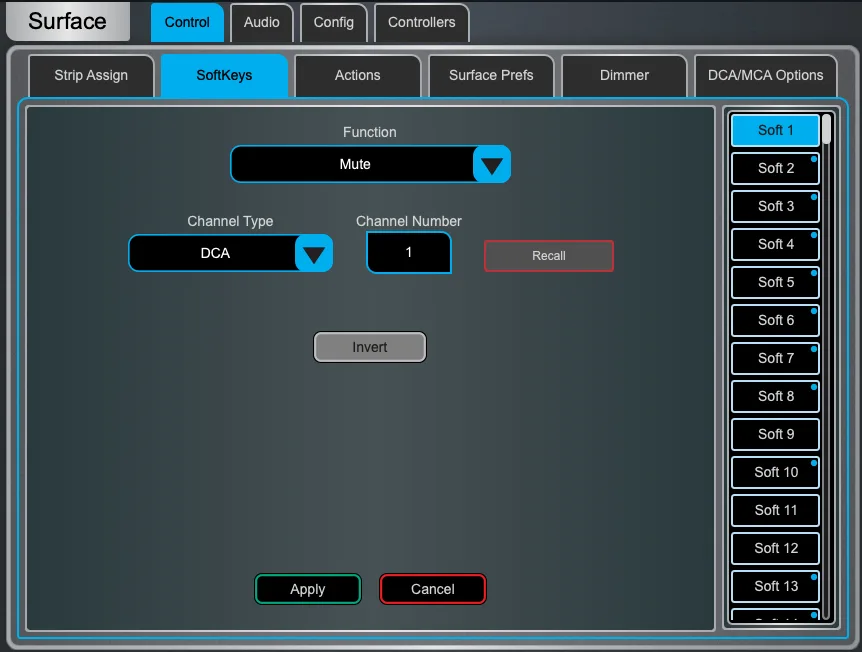Pick Soft 13 softkey
The image size is (862, 652).
(775, 586)
